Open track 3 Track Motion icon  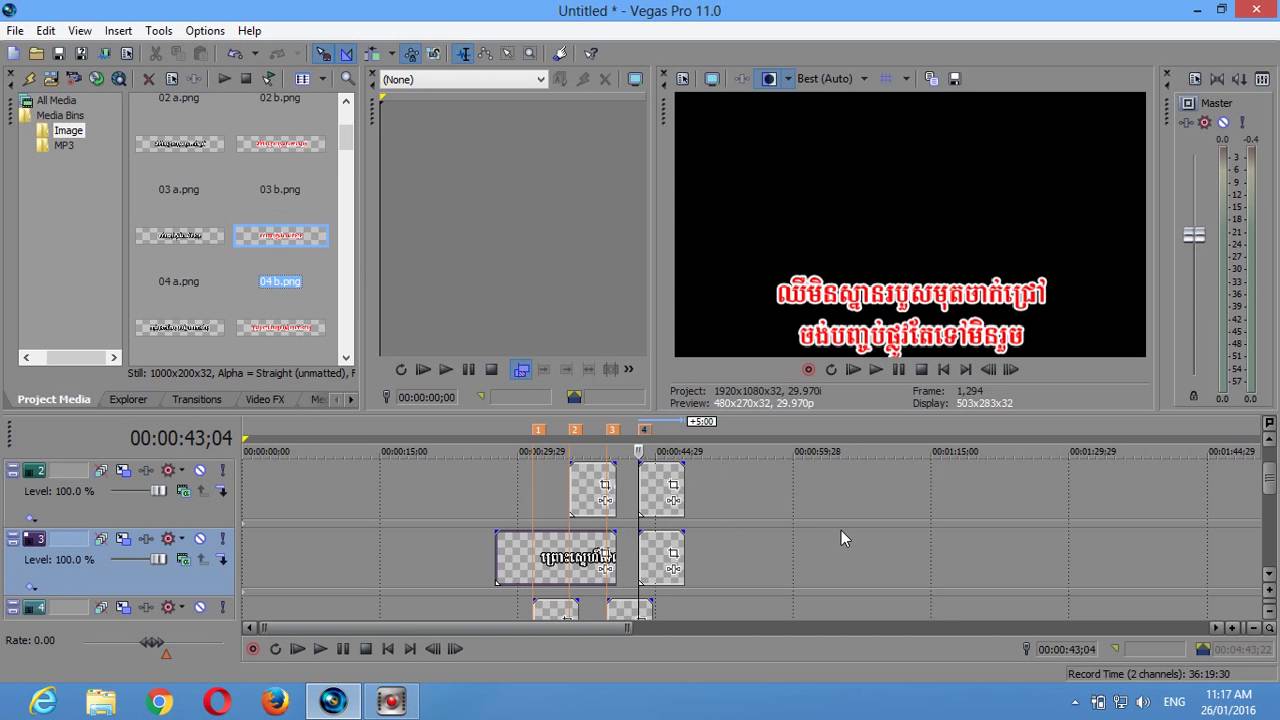coord(123,539)
